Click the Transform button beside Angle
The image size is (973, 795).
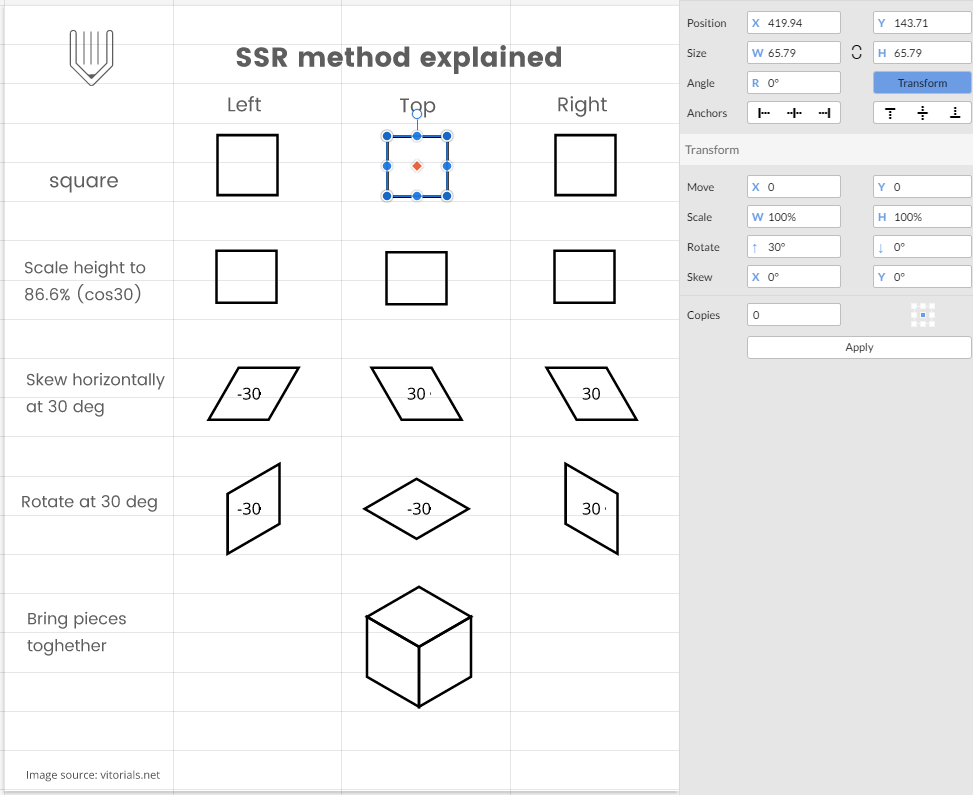922,83
